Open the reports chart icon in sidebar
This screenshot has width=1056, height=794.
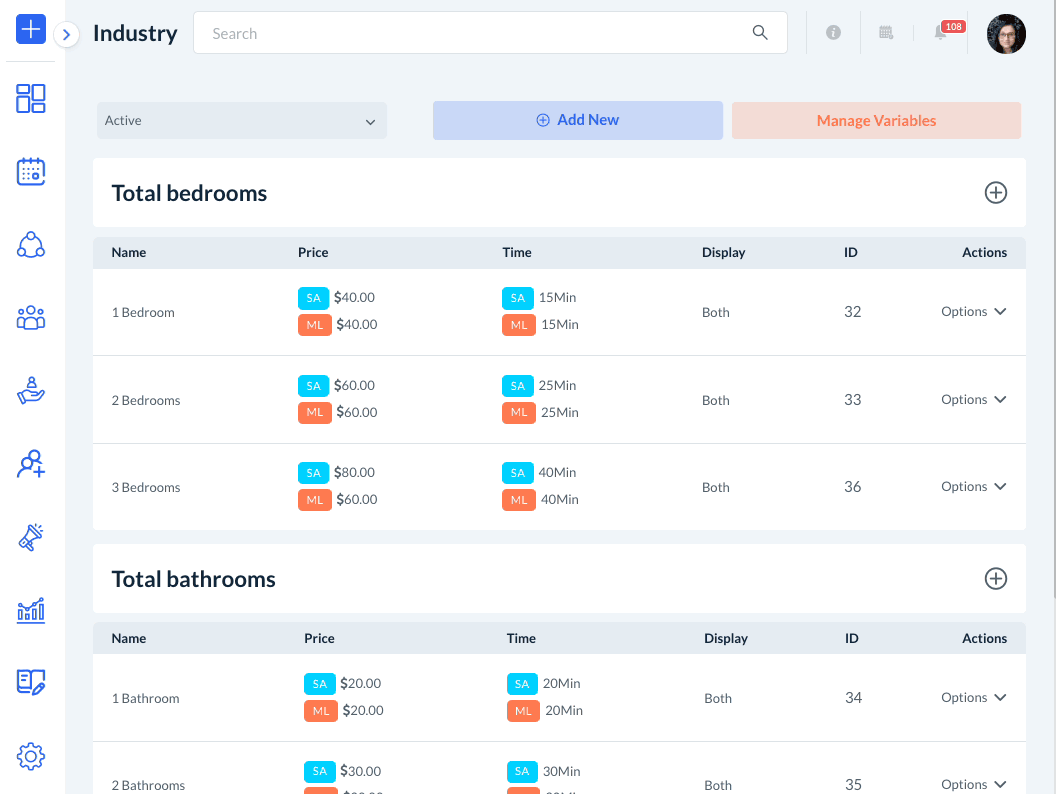[x=31, y=610]
